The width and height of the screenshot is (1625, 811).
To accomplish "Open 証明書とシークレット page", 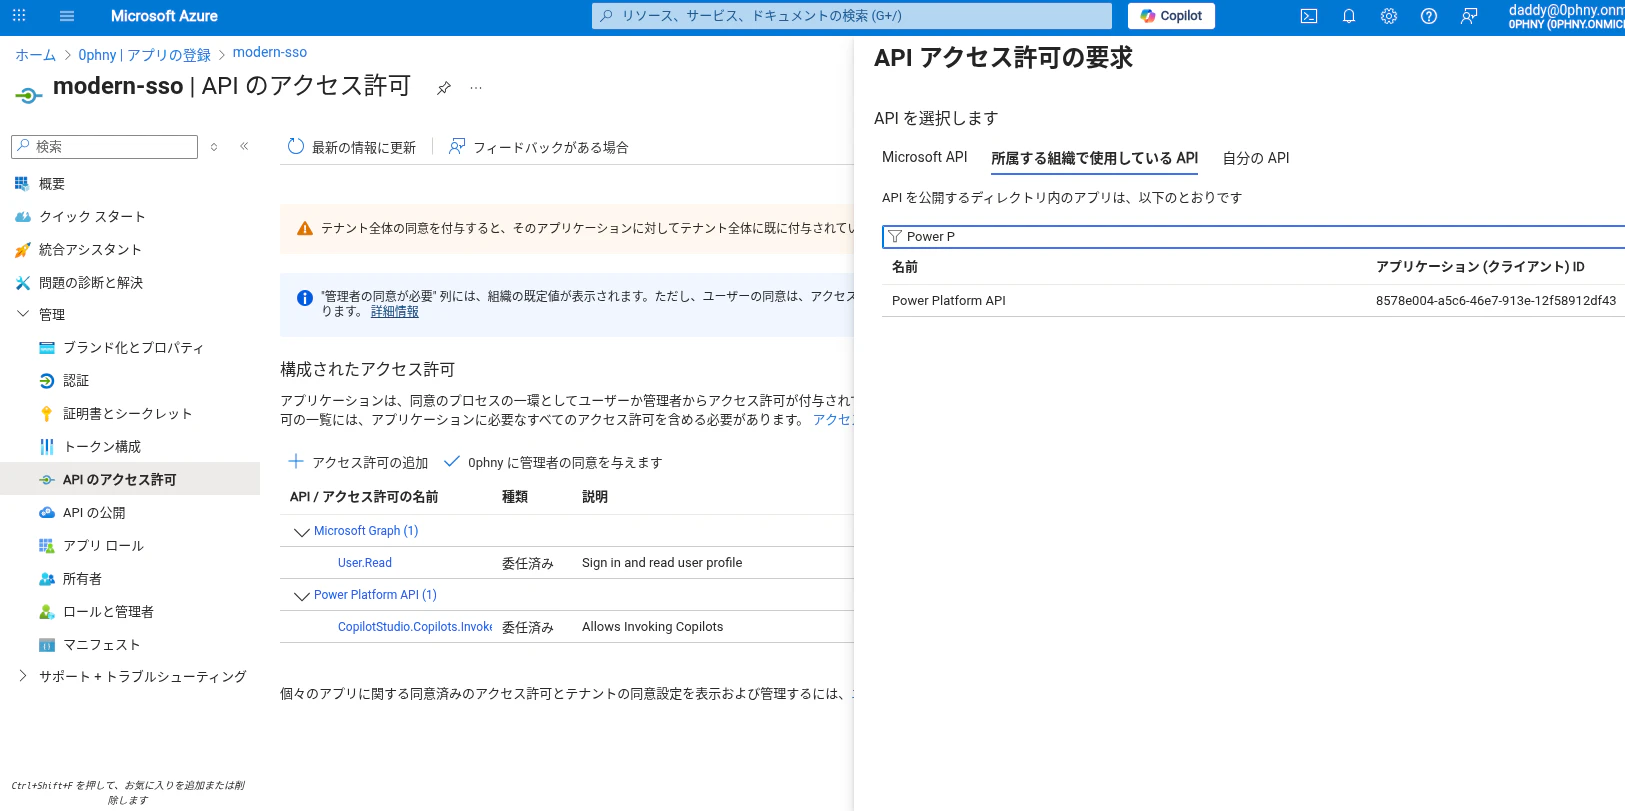I will click(130, 414).
